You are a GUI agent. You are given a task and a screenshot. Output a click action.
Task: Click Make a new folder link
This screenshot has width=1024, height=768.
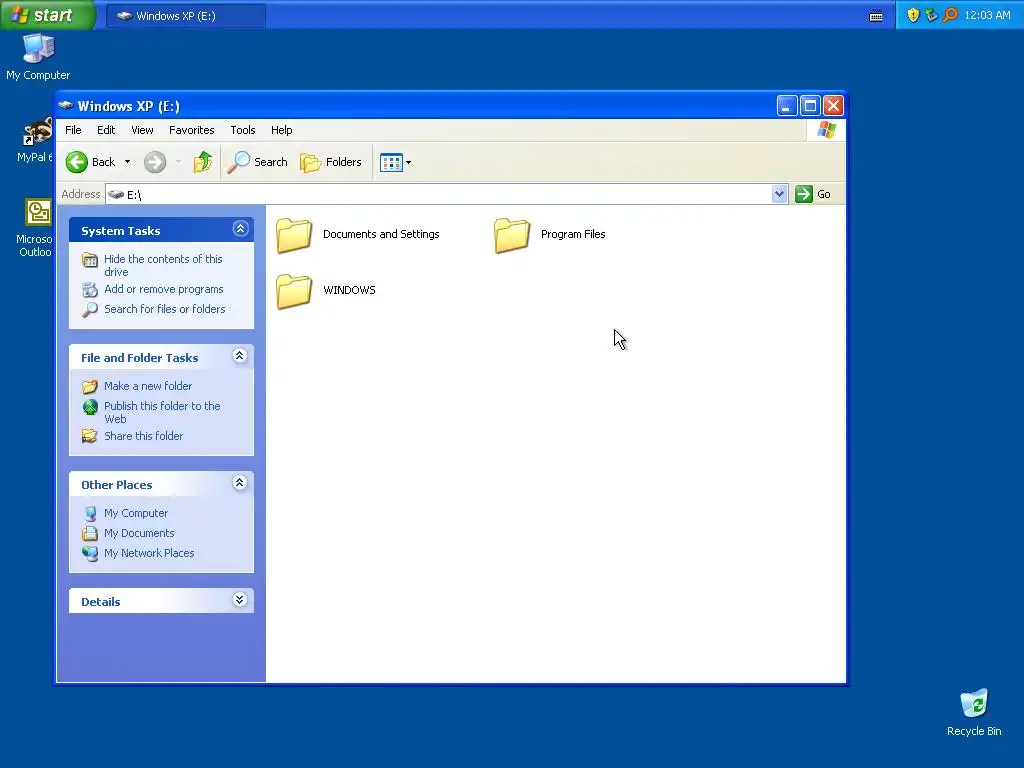[x=148, y=386]
